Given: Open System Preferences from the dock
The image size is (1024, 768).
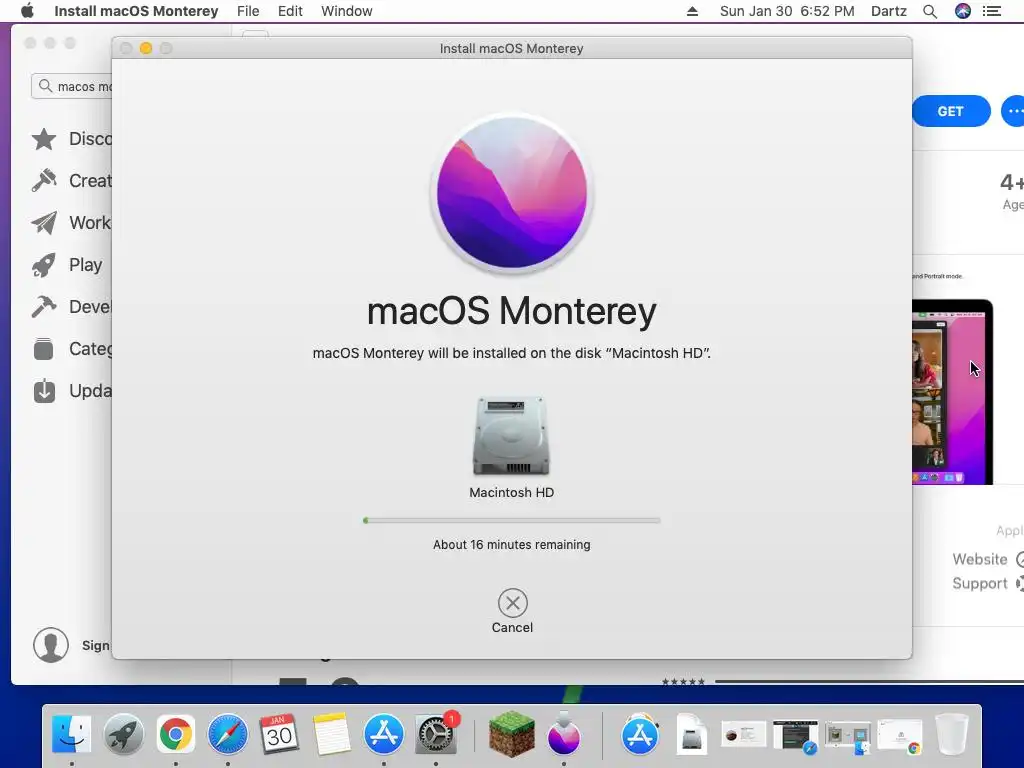Looking at the screenshot, I should (436, 735).
